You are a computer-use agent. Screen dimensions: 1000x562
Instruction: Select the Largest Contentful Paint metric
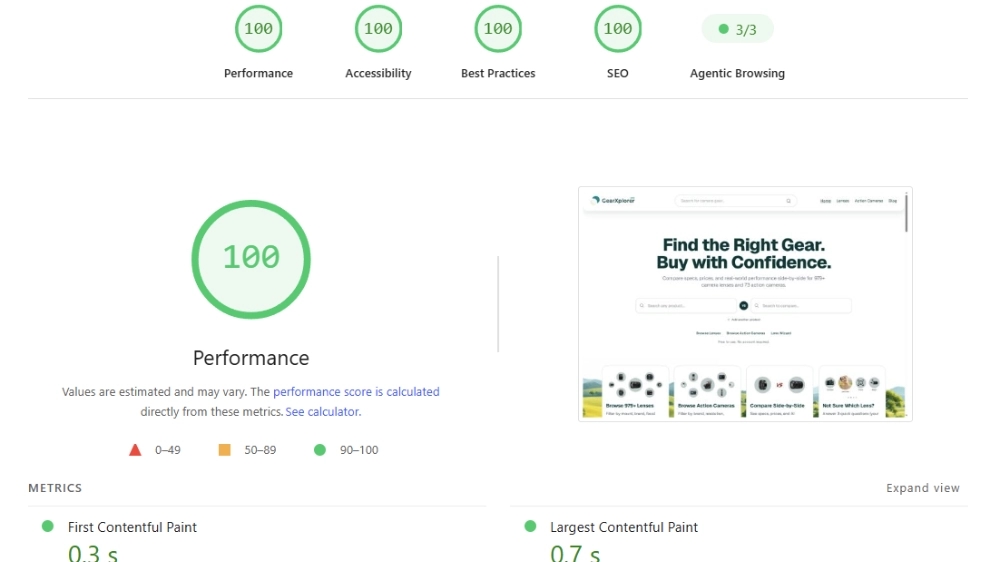[624, 528]
